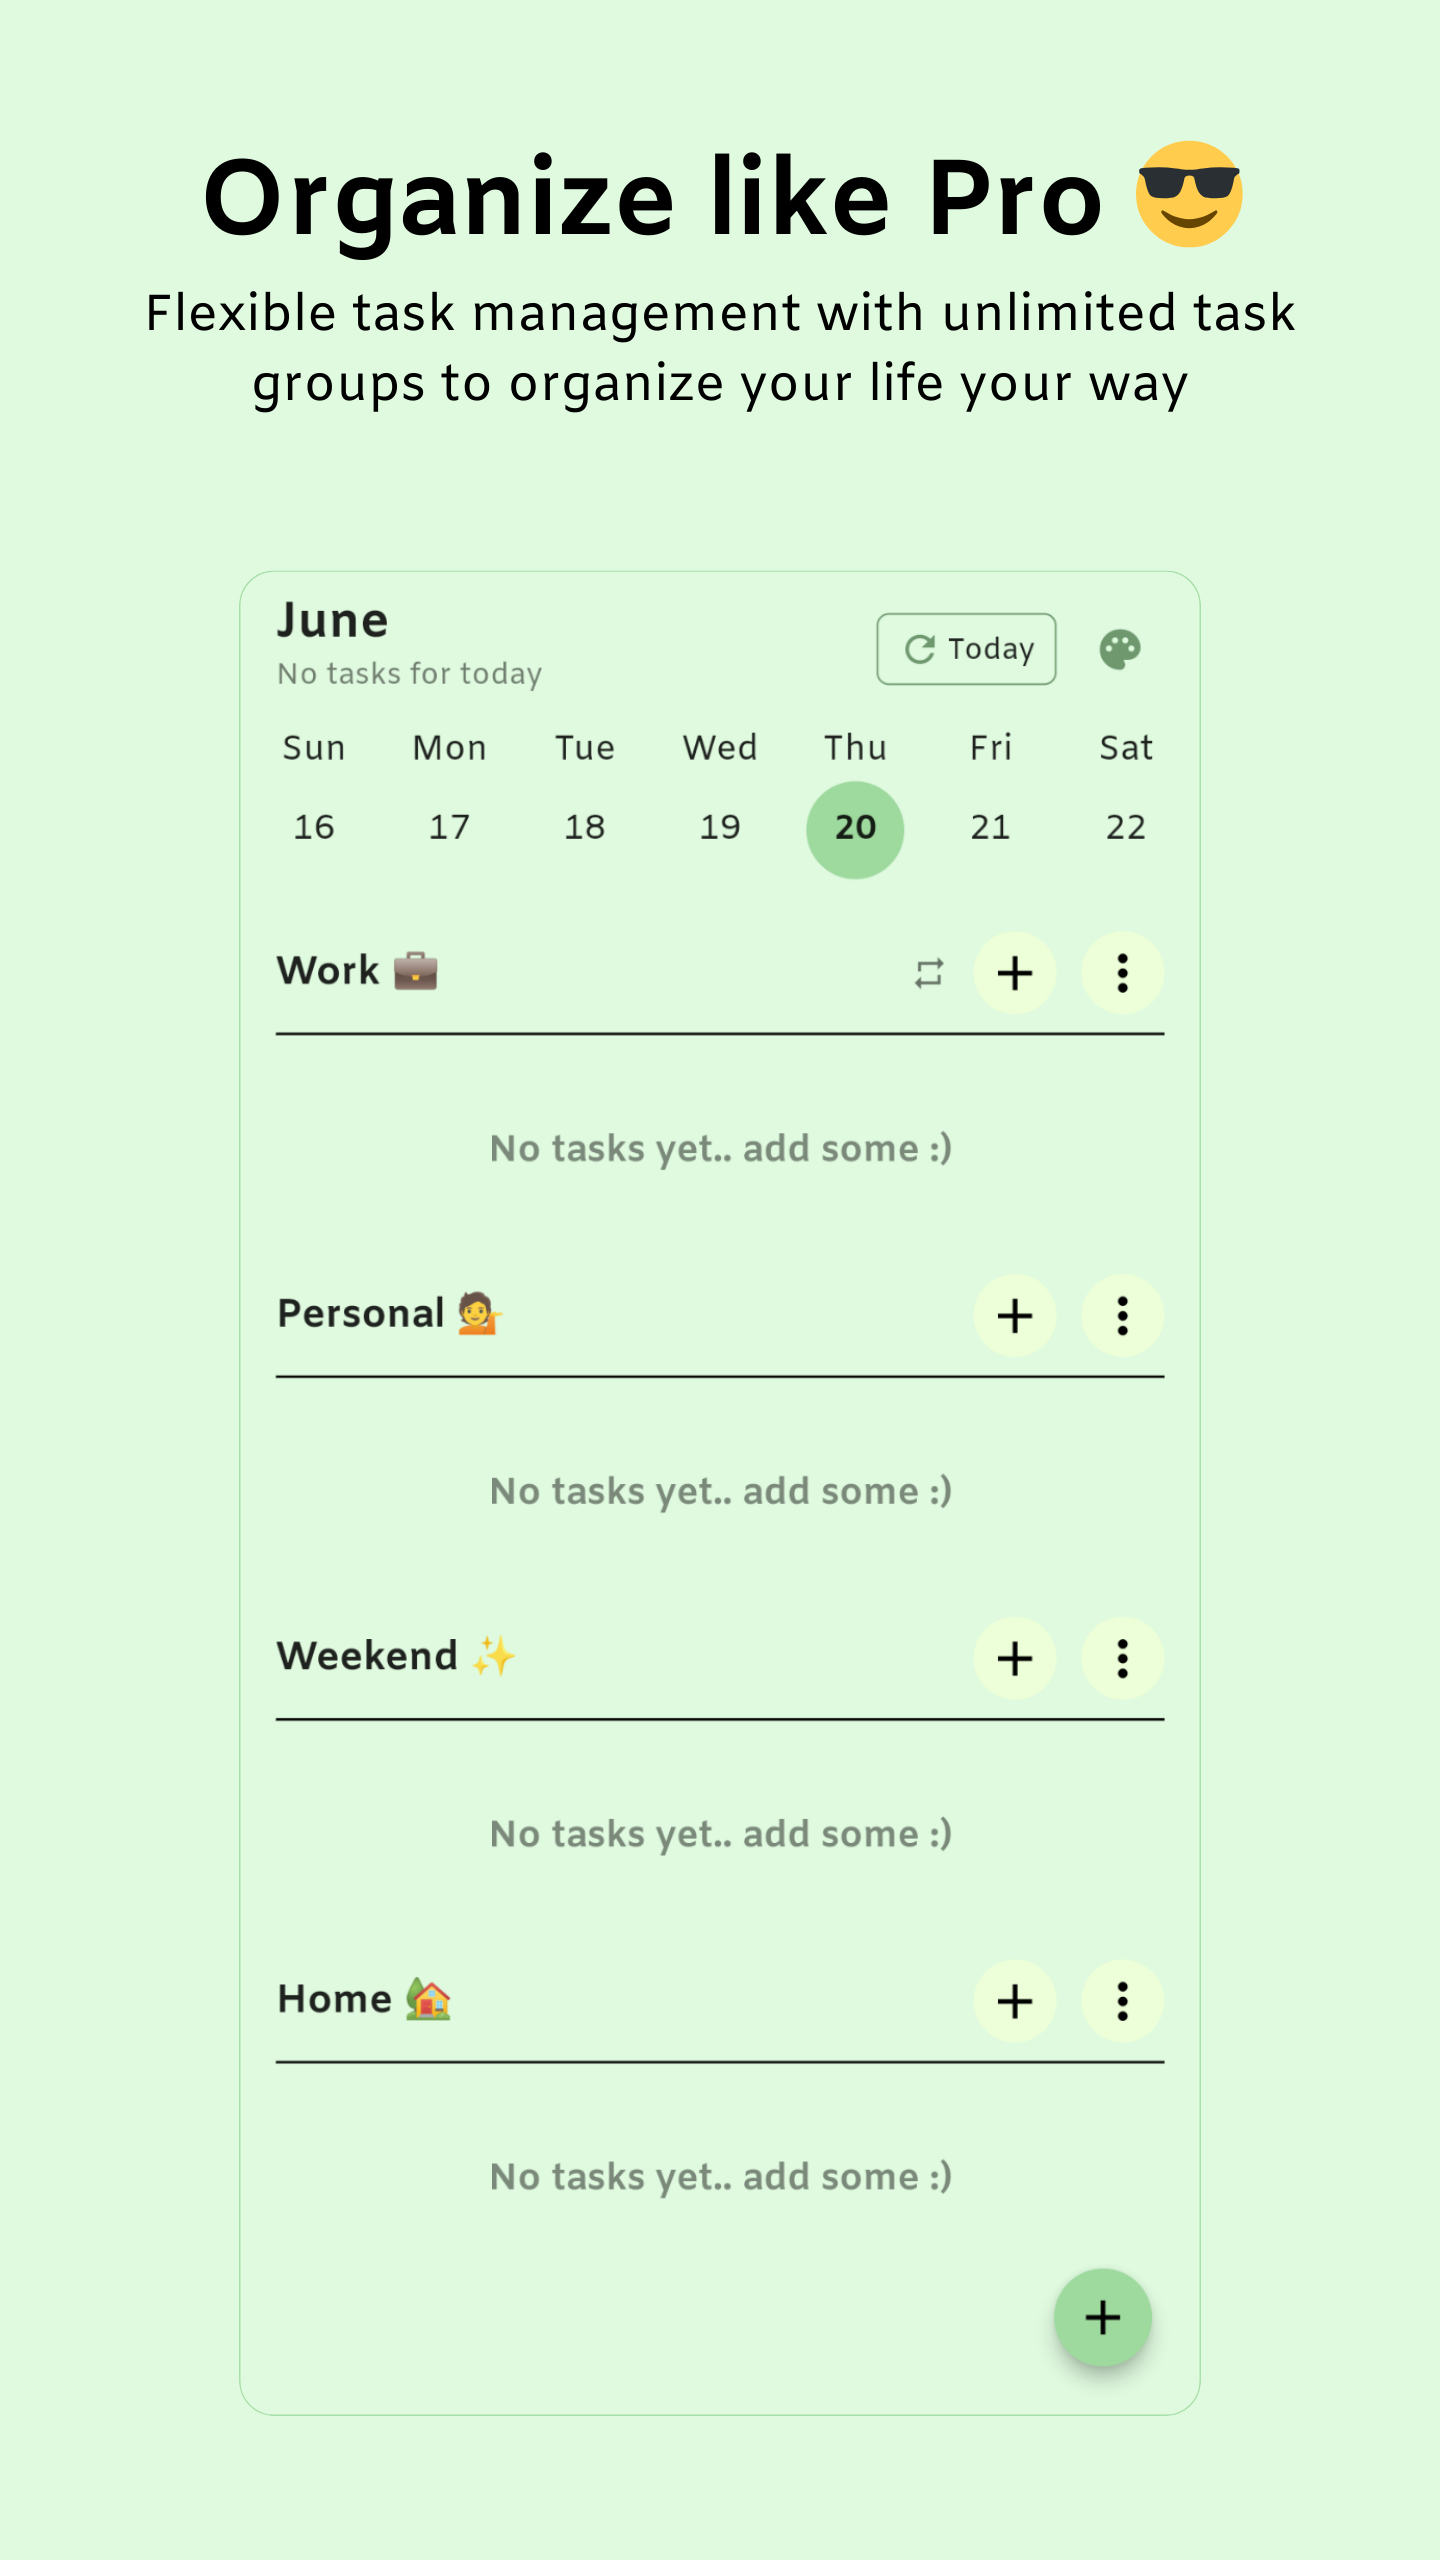Open the theme color palette icon
This screenshot has height=2560, width=1440.
point(1122,648)
